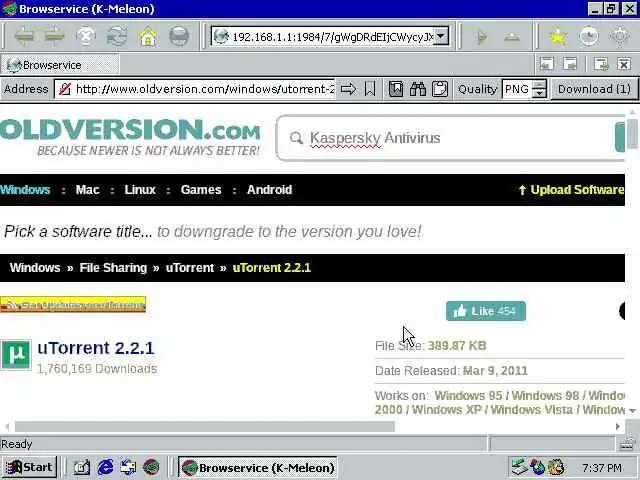Open a new tab with tab bar icon
This screenshot has height=480, width=640.
pos(601,64)
